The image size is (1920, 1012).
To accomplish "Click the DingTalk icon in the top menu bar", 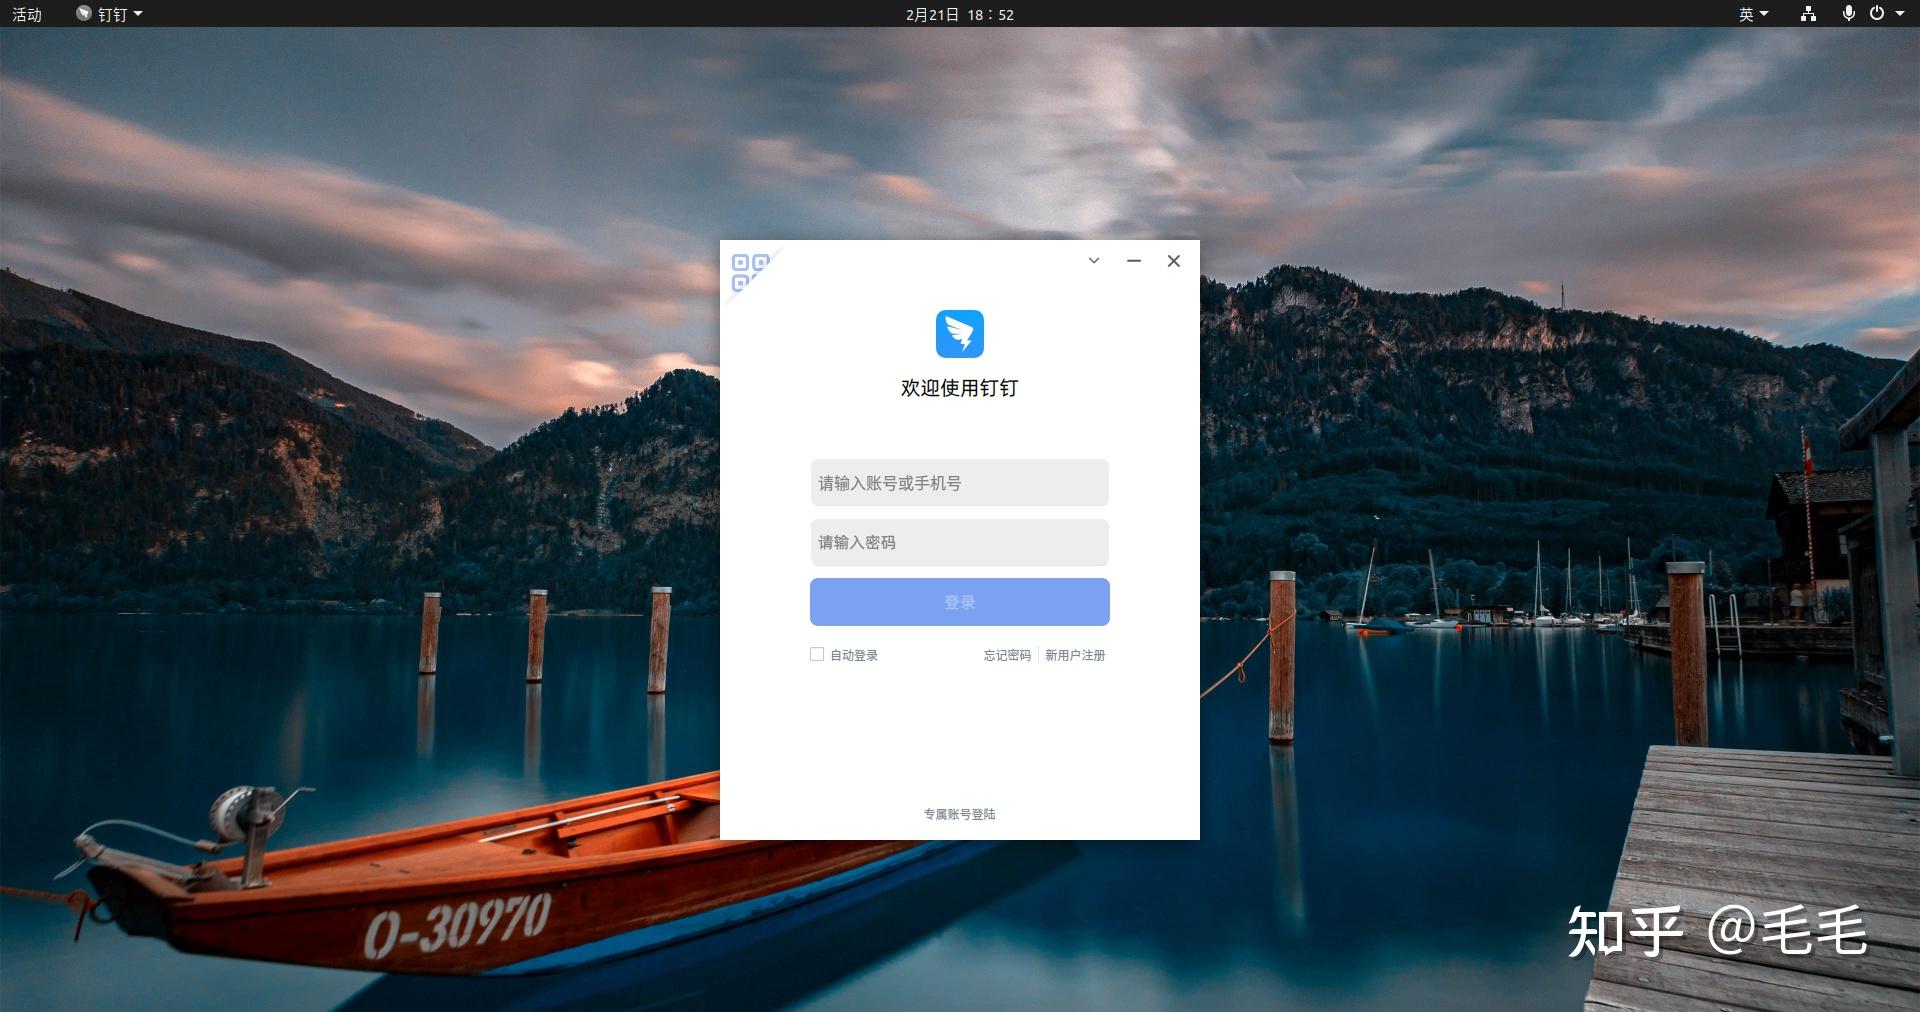I will click(x=84, y=14).
